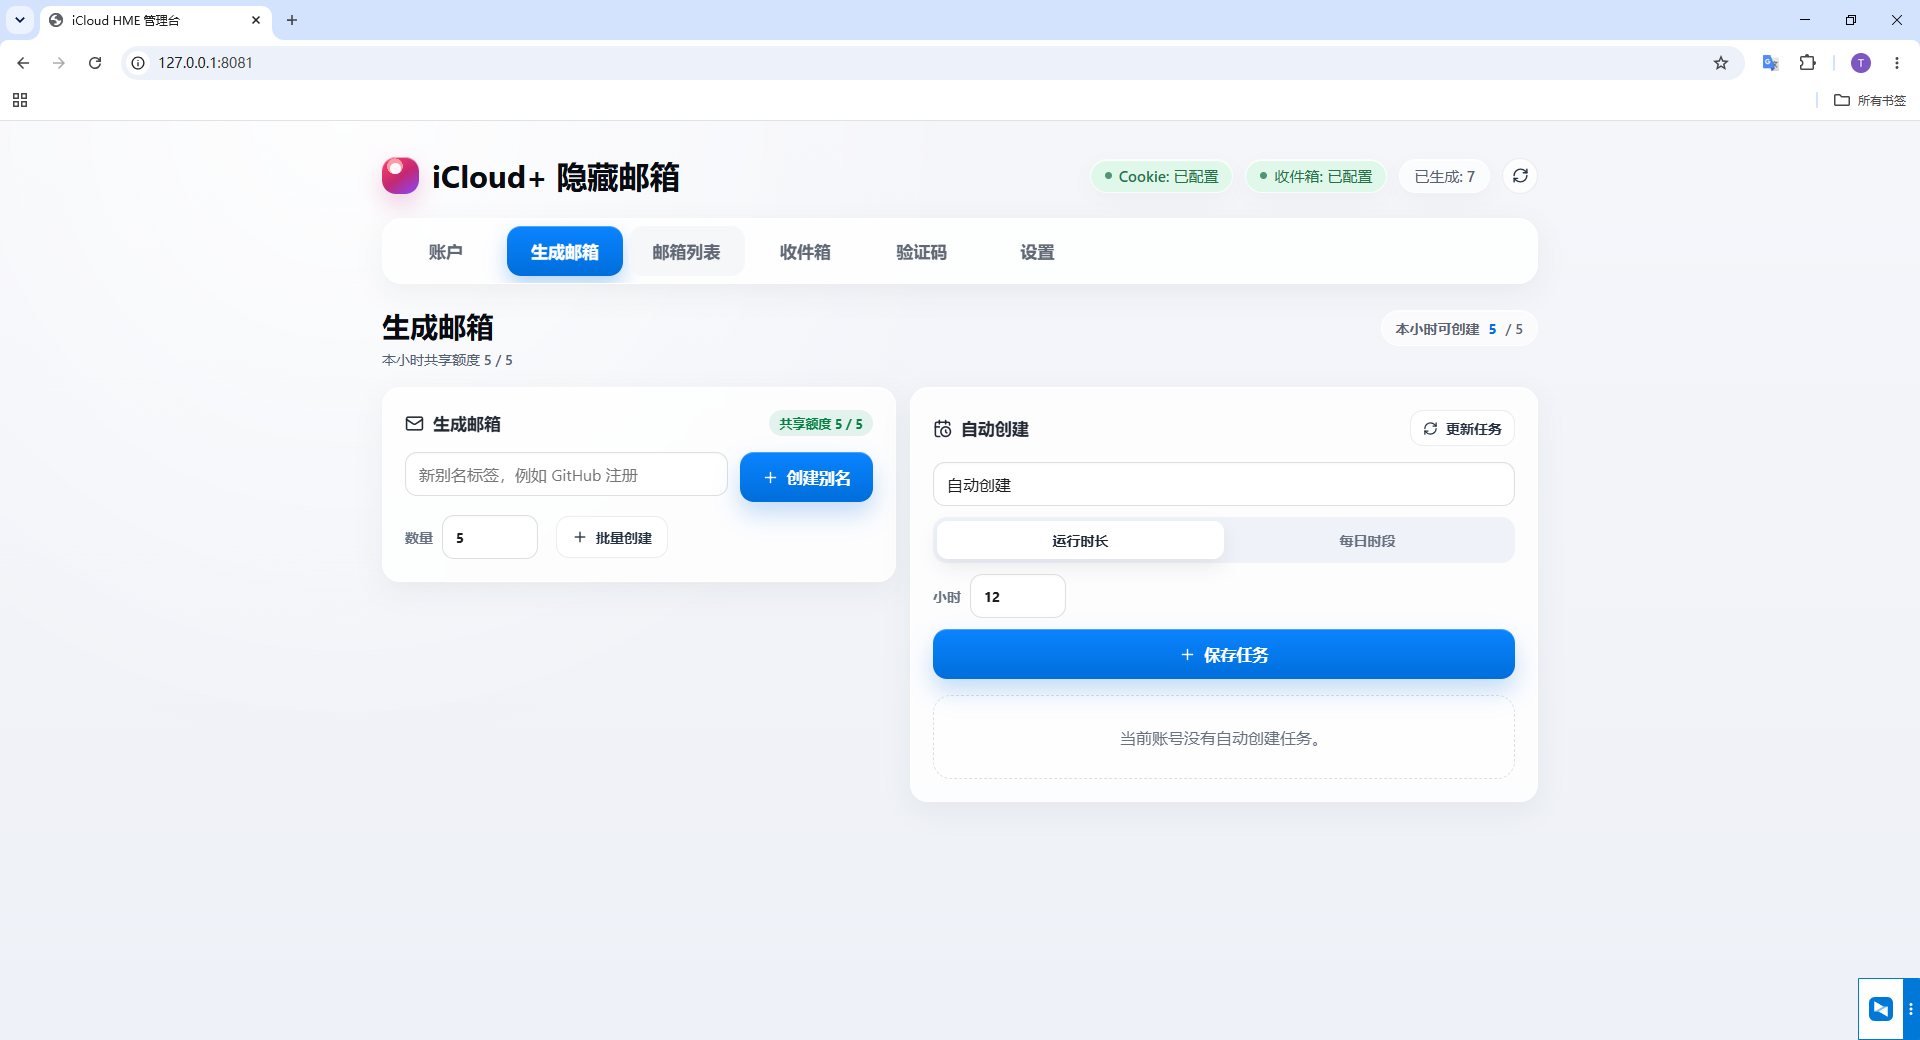The height and width of the screenshot is (1040, 1920).
Task: Reload the page with the browser reload button
Action: [x=95, y=63]
